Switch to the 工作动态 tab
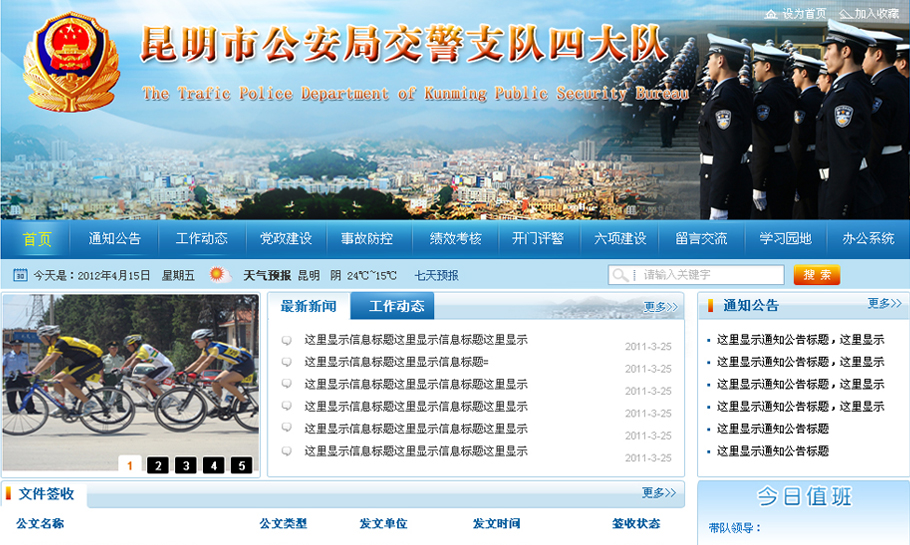 point(396,306)
